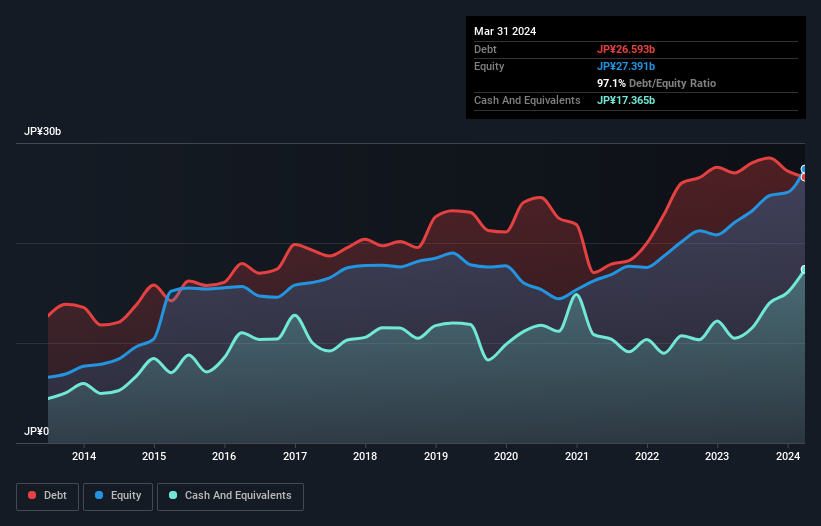The width and height of the screenshot is (821, 526).
Task: Click the 2024 x-axis label
Action: coord(788,456)
